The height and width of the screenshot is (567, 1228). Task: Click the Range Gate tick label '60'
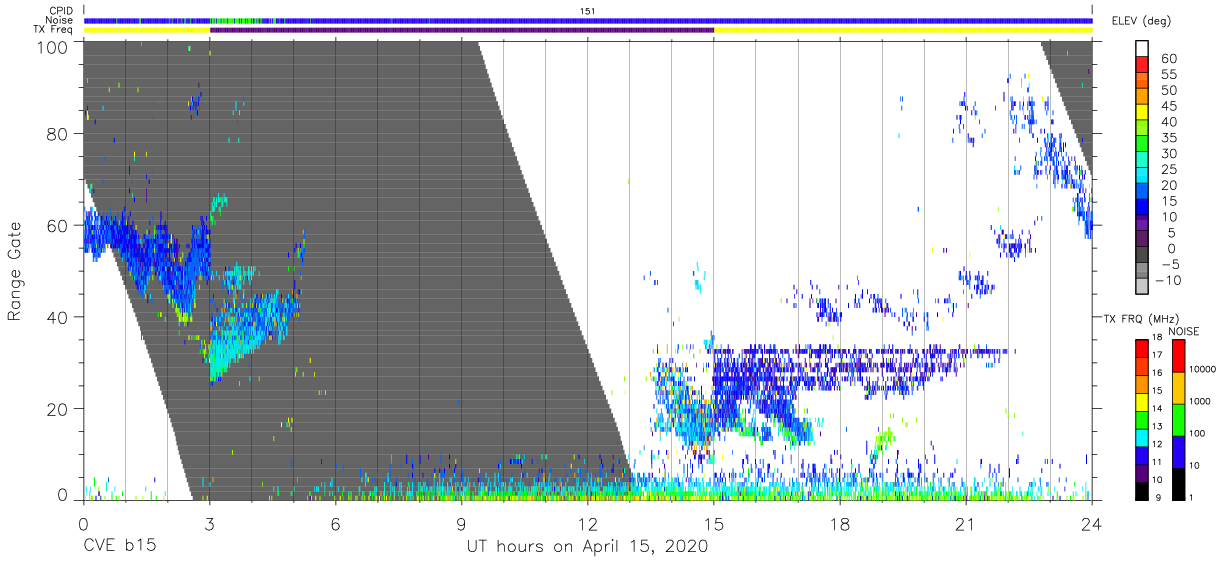point(56,225)
